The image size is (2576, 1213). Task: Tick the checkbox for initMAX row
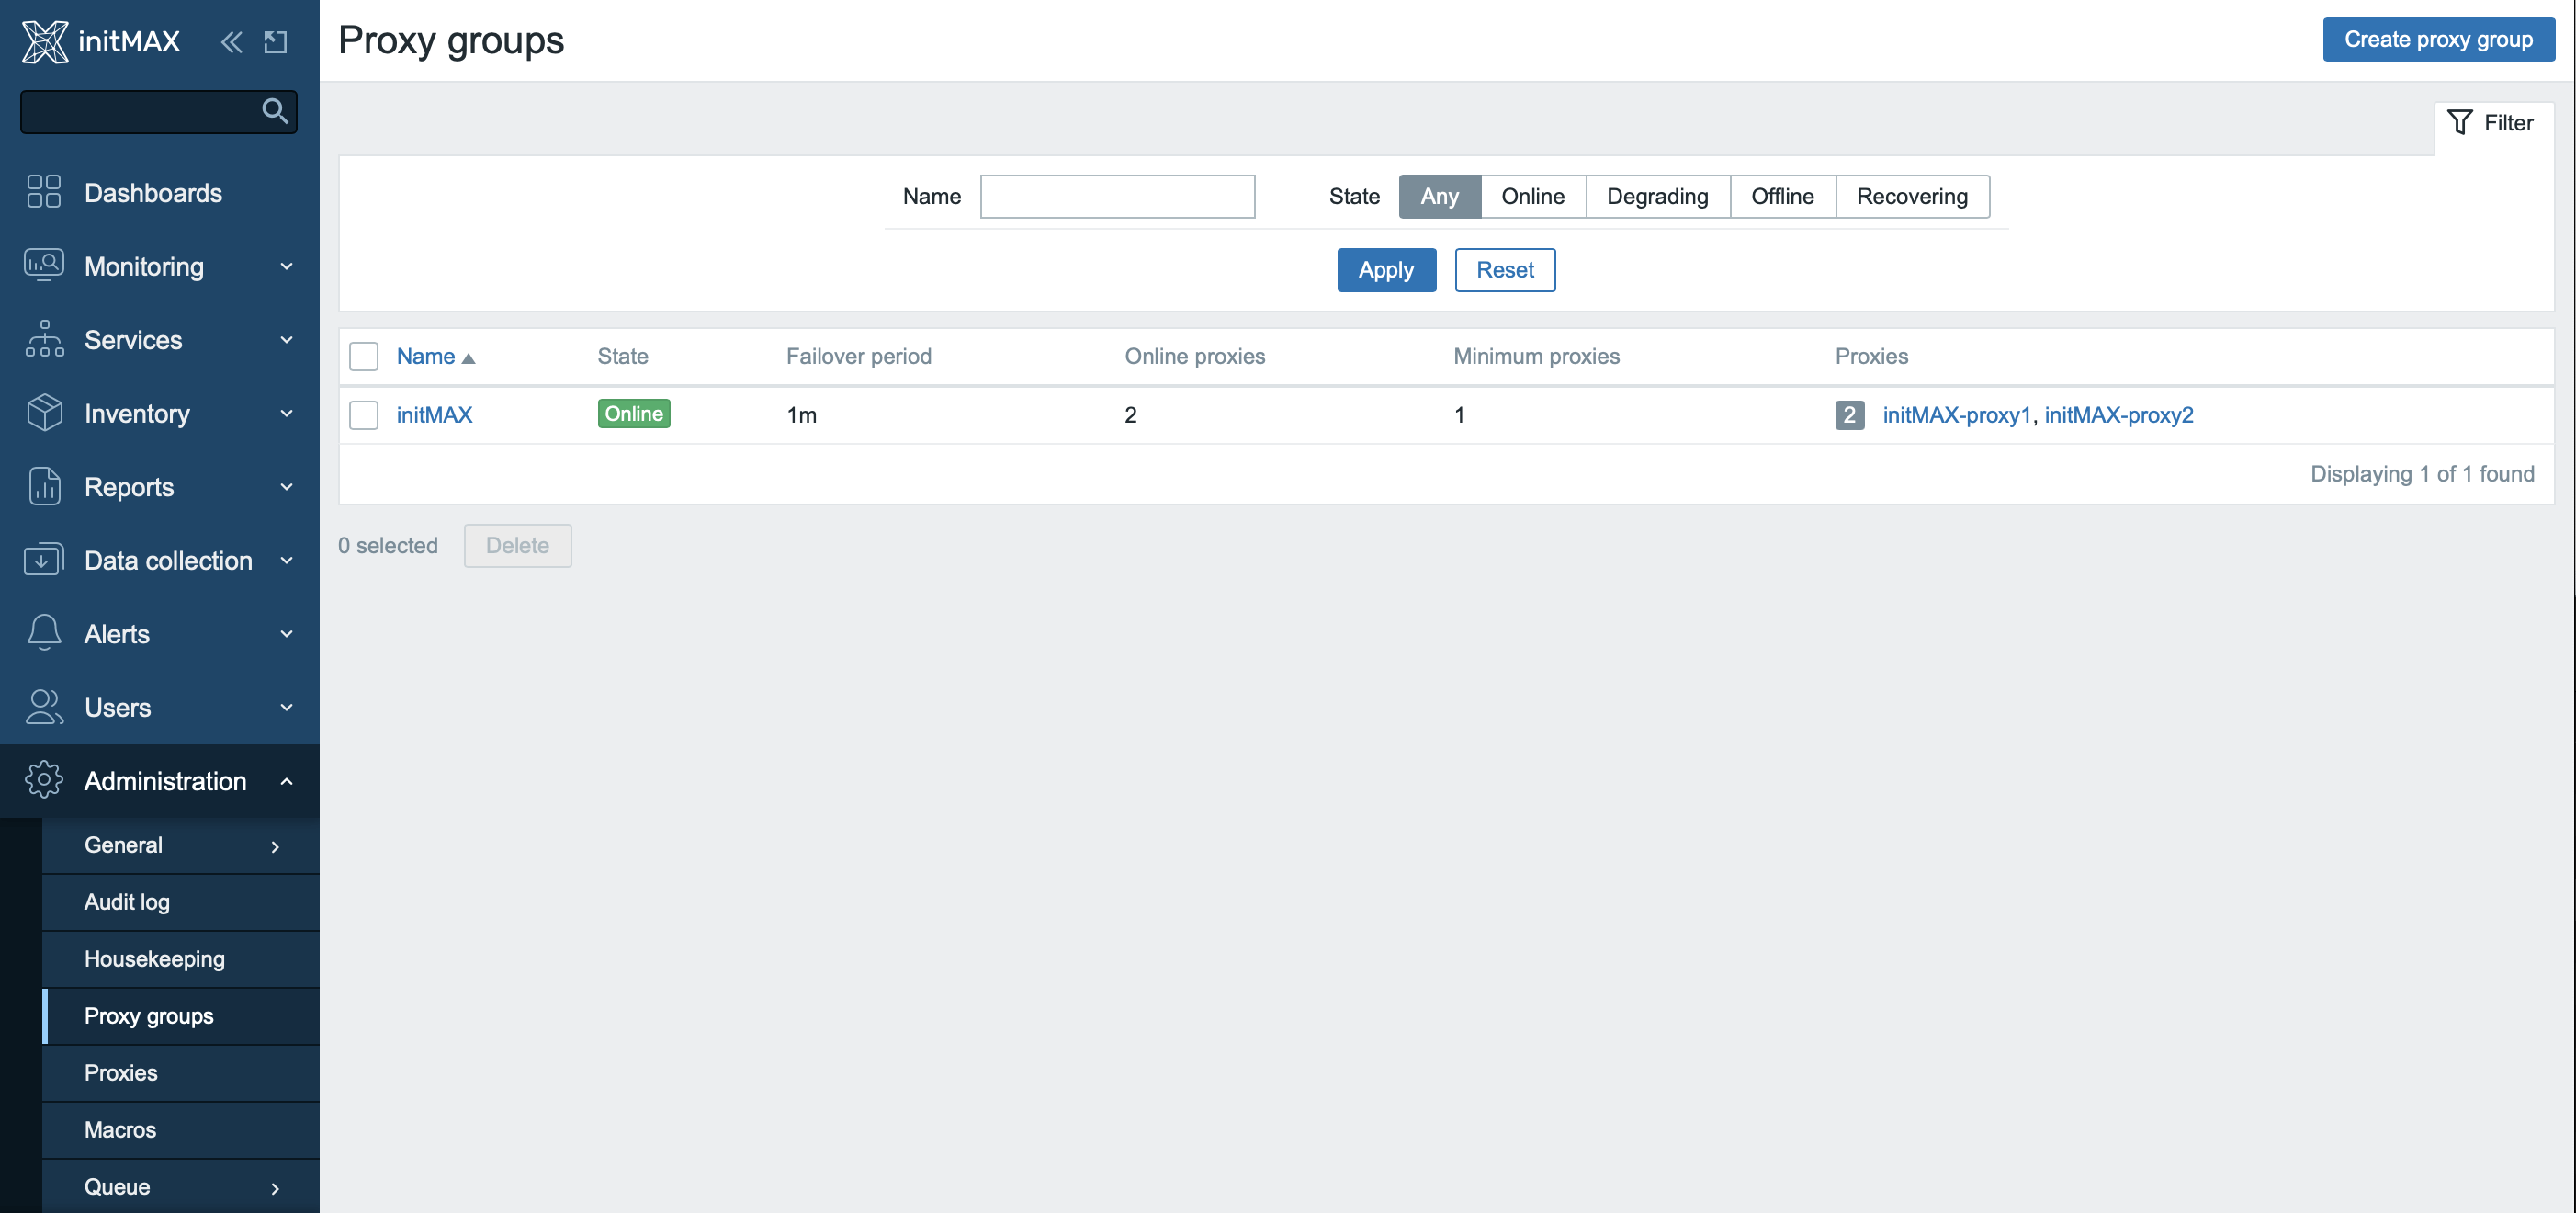[364, 415]
